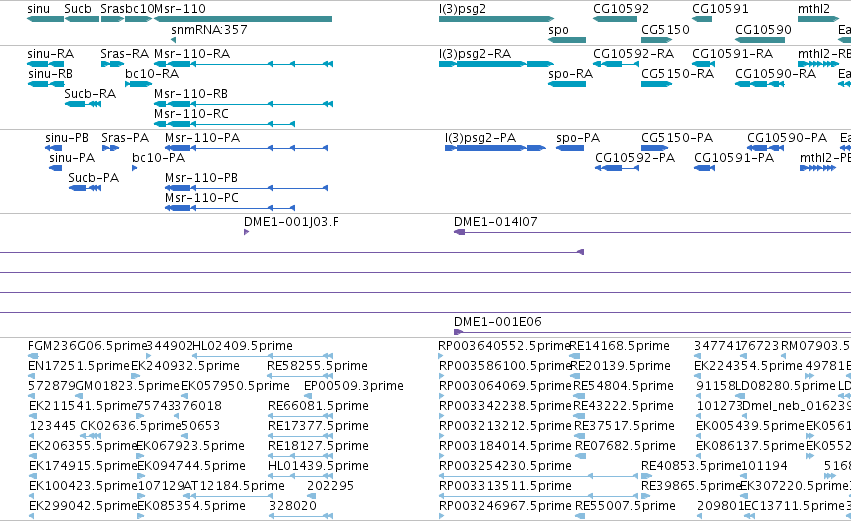Click the CG5150-PA protein label

click(677, 138)
